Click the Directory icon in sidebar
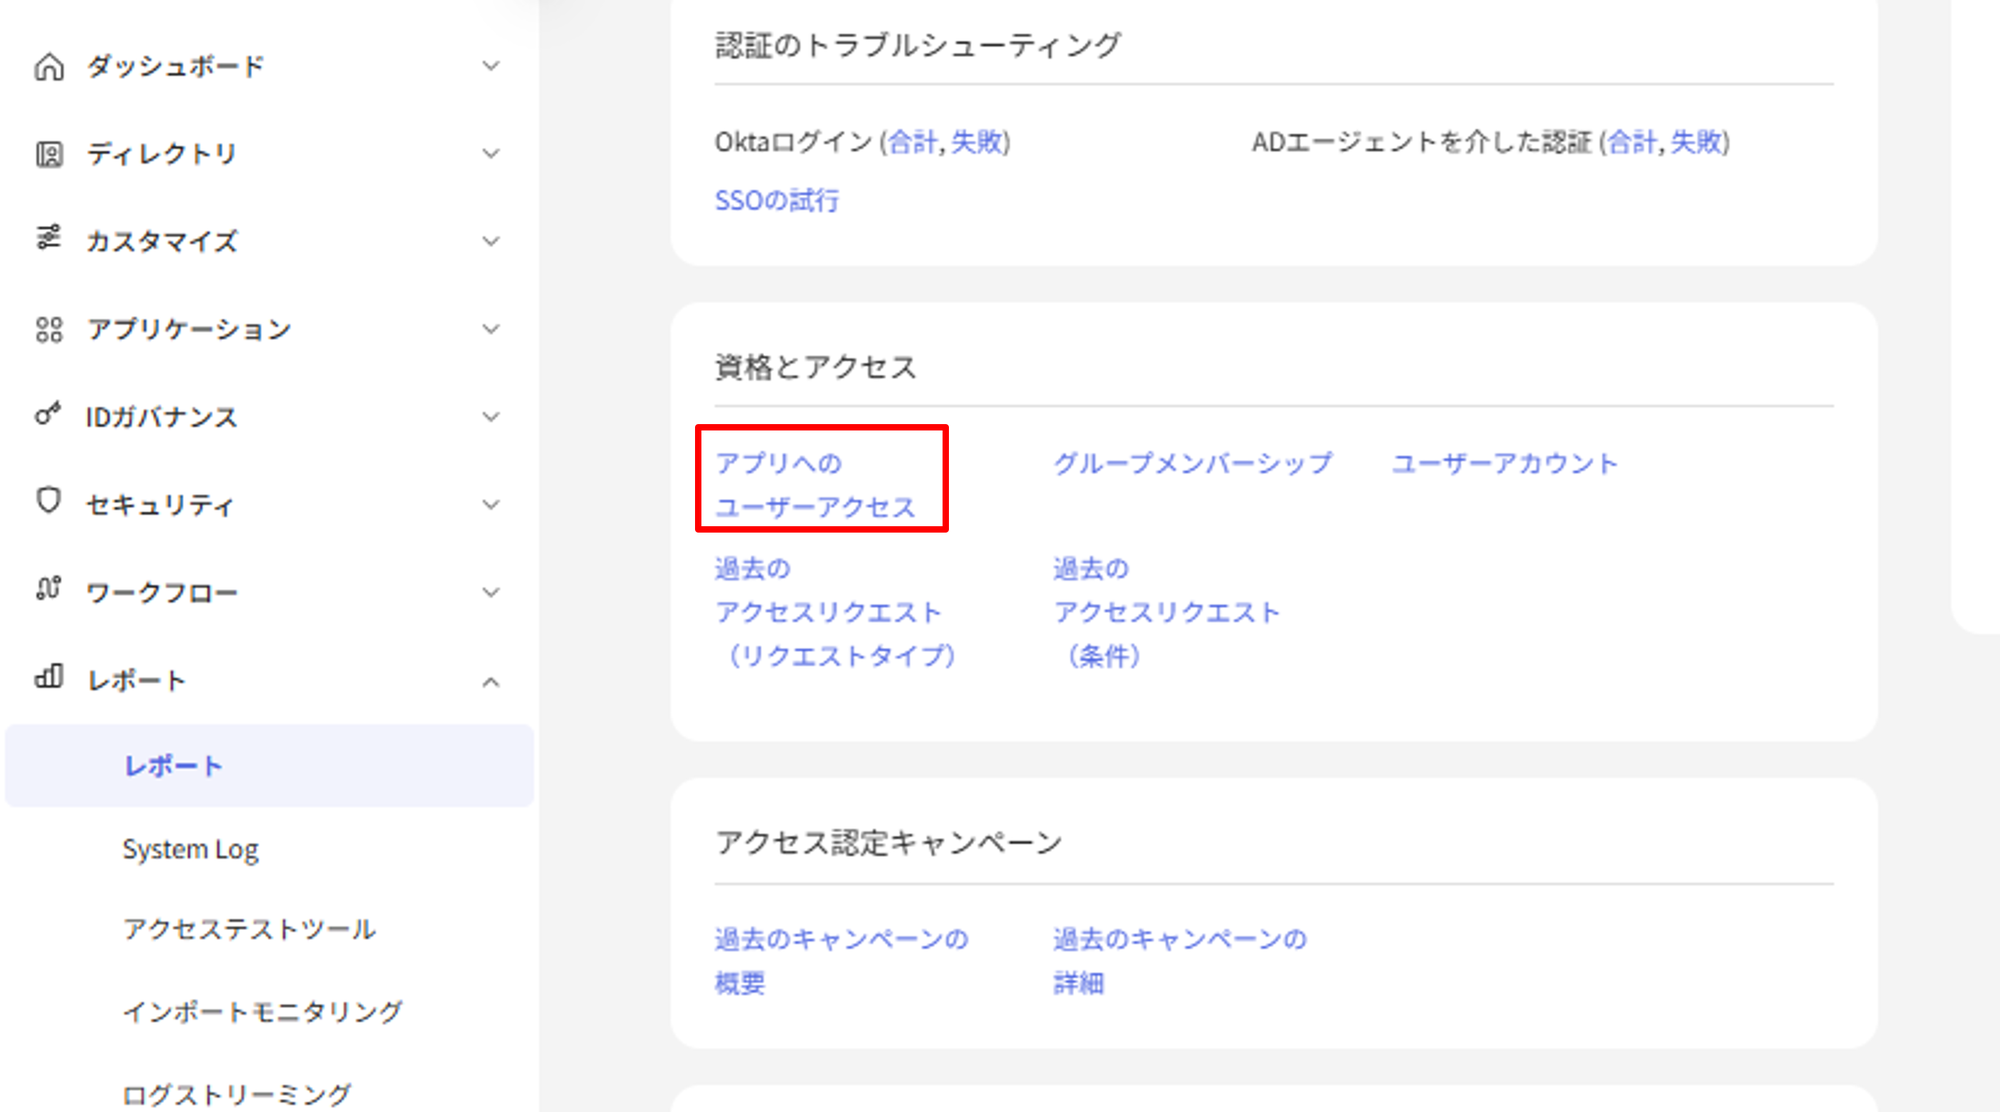Screen dimensions: 2000x1112 (x=48, y=154)
